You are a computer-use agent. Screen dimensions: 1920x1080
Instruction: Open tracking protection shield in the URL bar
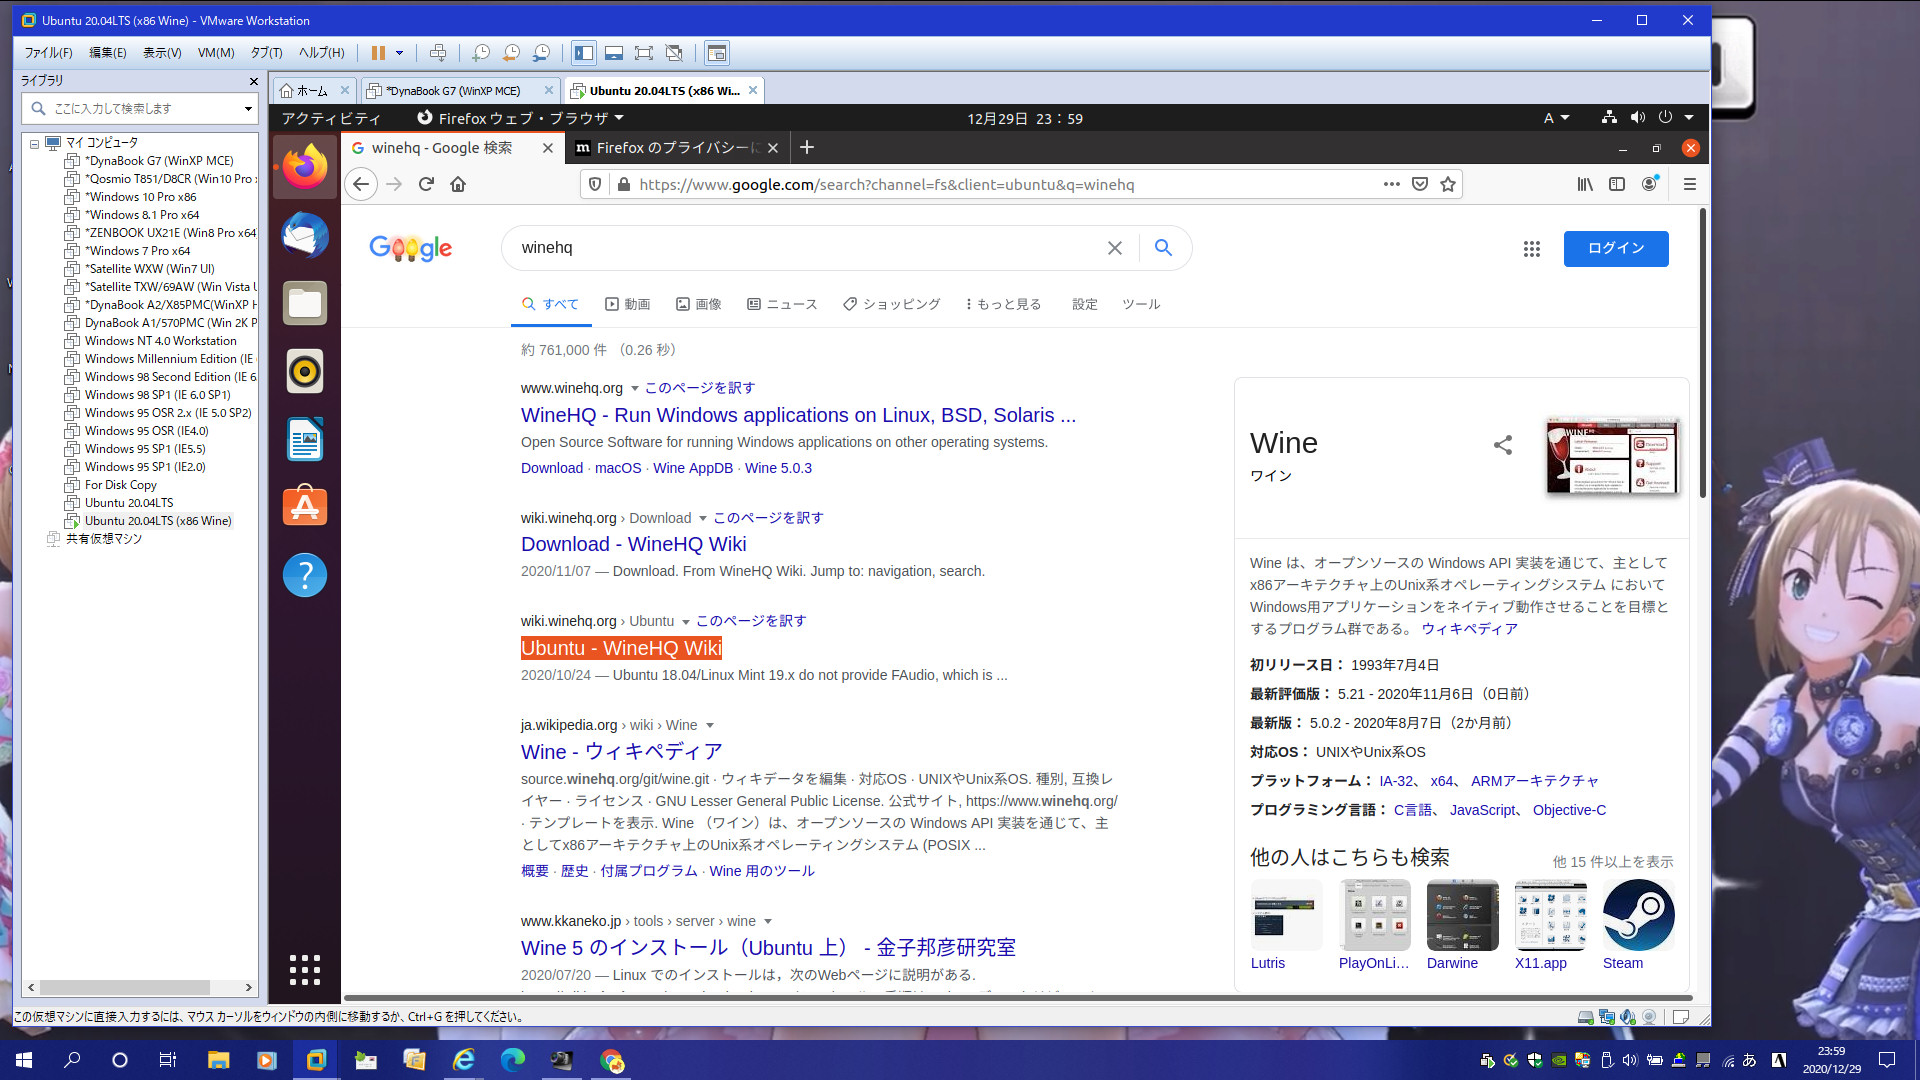pyautogui.click(x=595, y=184)
